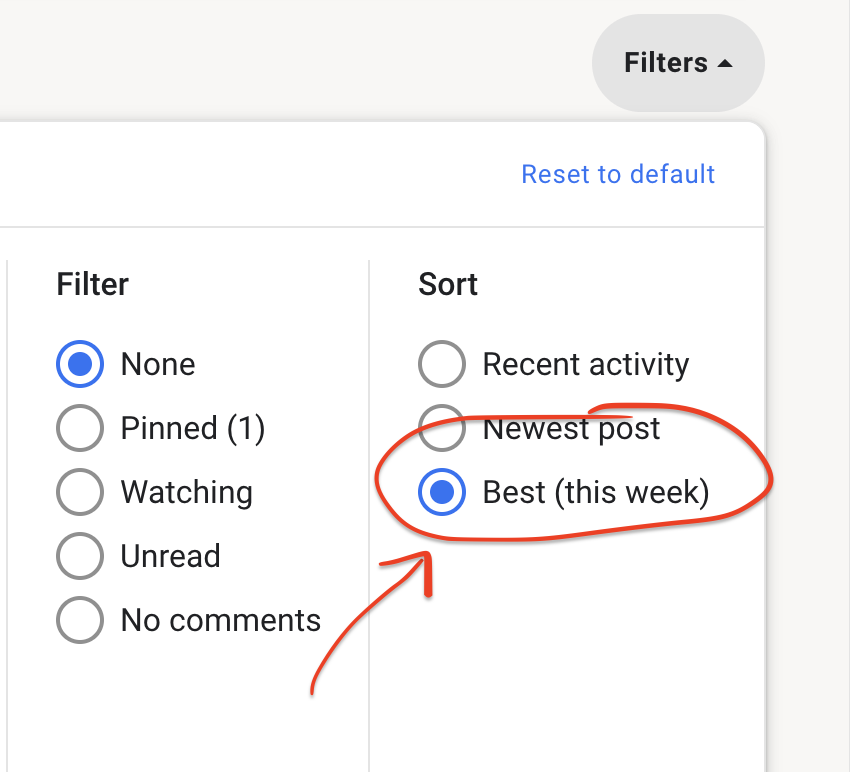Click the Filter column header

92,284
